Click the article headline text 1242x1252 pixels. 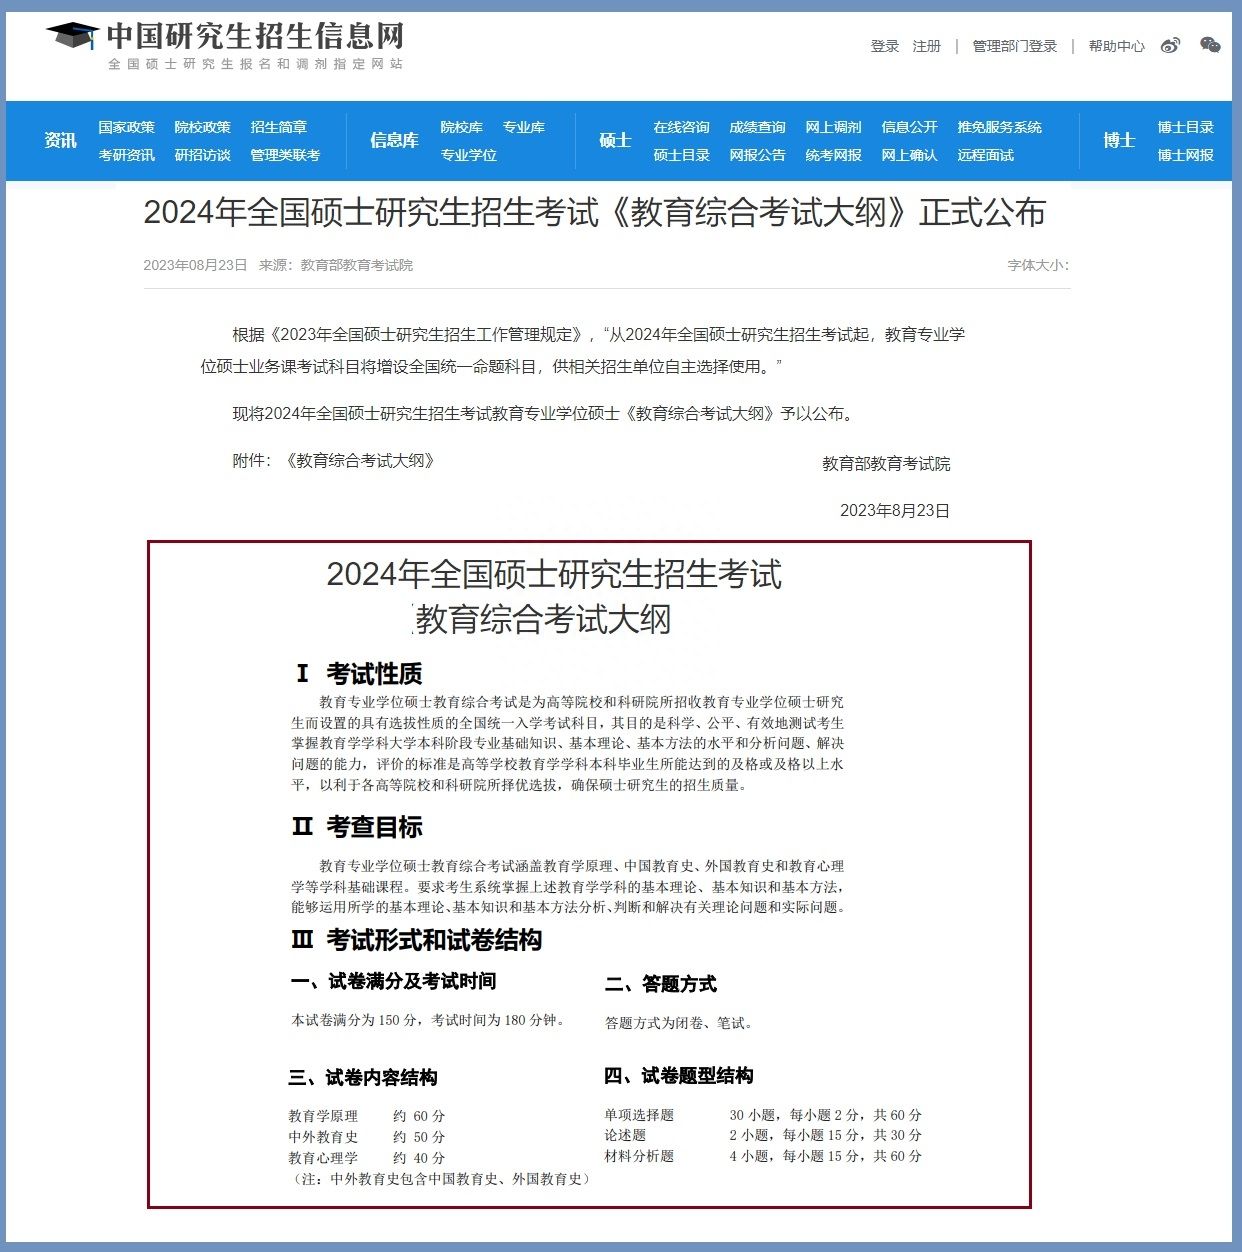tap(595, 212)
